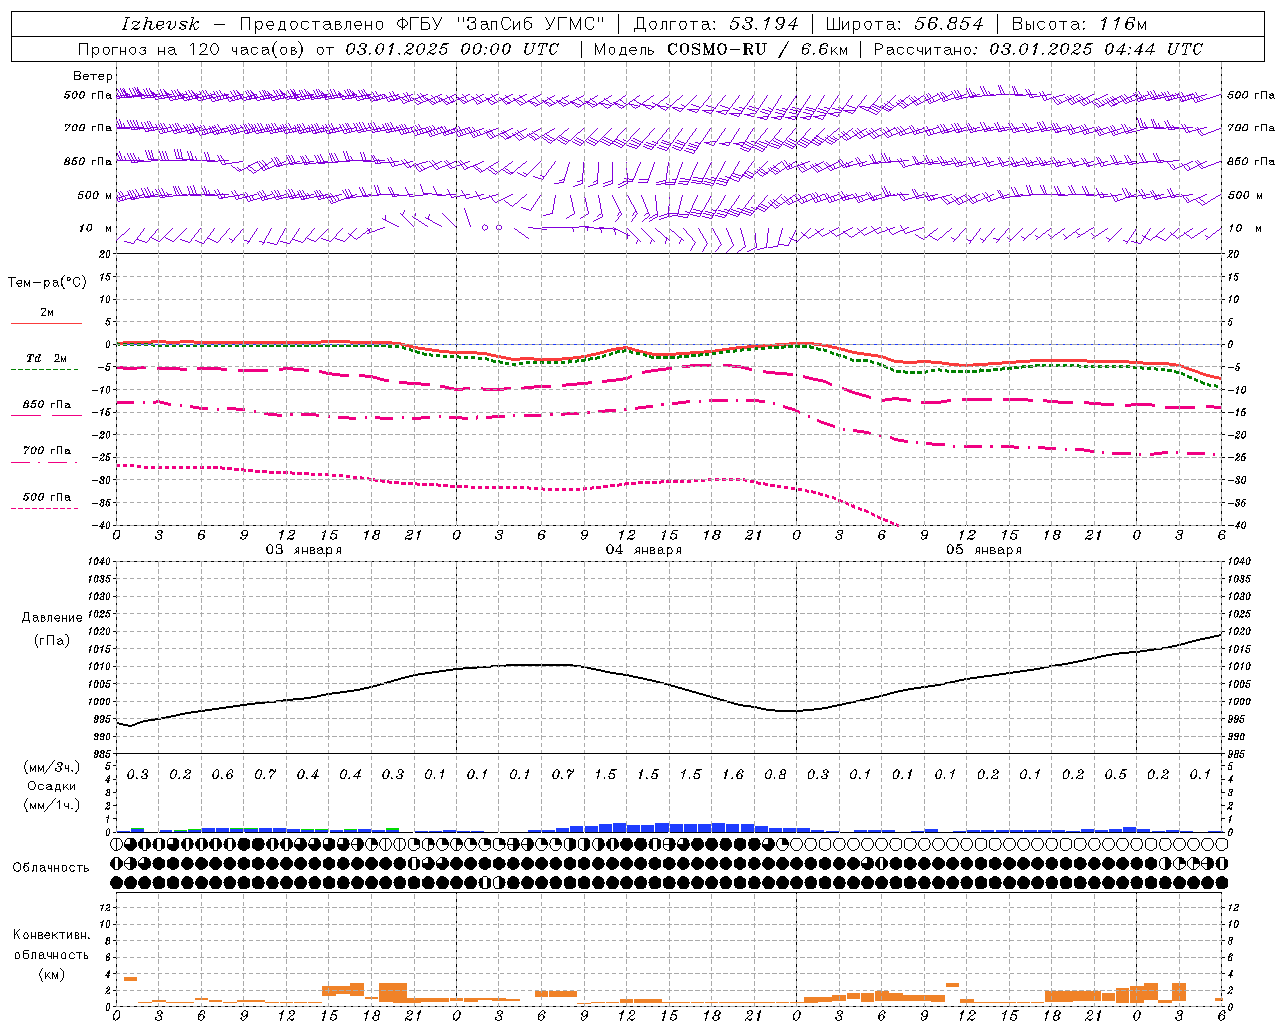Click the Тем-ра(°C) axis label
The height and width of the screenshot is (1024, 1280).
click(47, 283)
